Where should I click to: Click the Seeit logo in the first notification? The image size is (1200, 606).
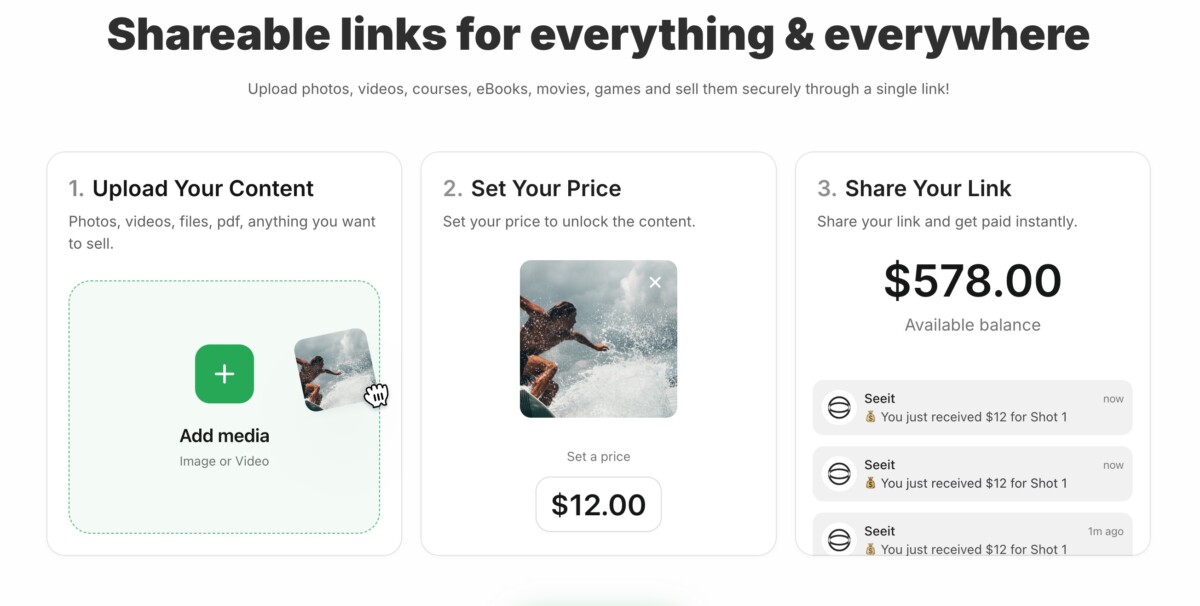tap(839, 408)
